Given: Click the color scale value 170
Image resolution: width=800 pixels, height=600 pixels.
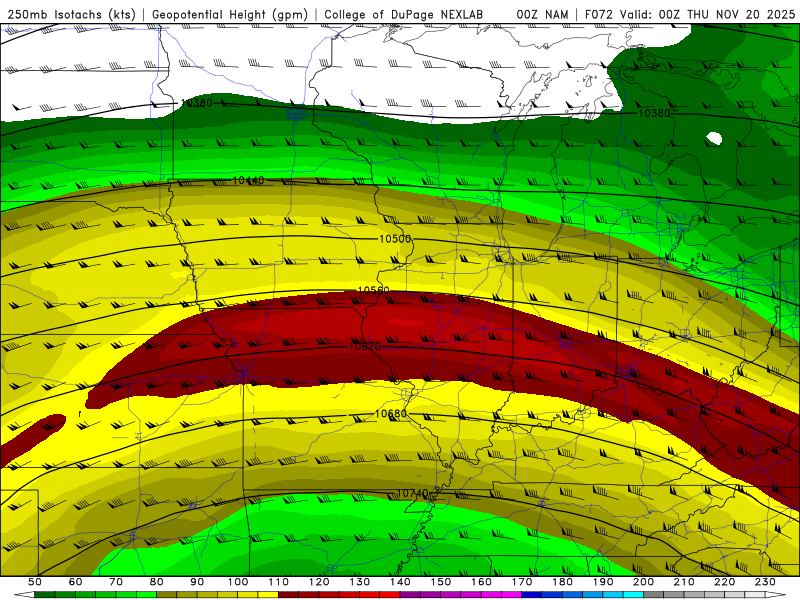Looking at the screenshot, I should point(522,582).
